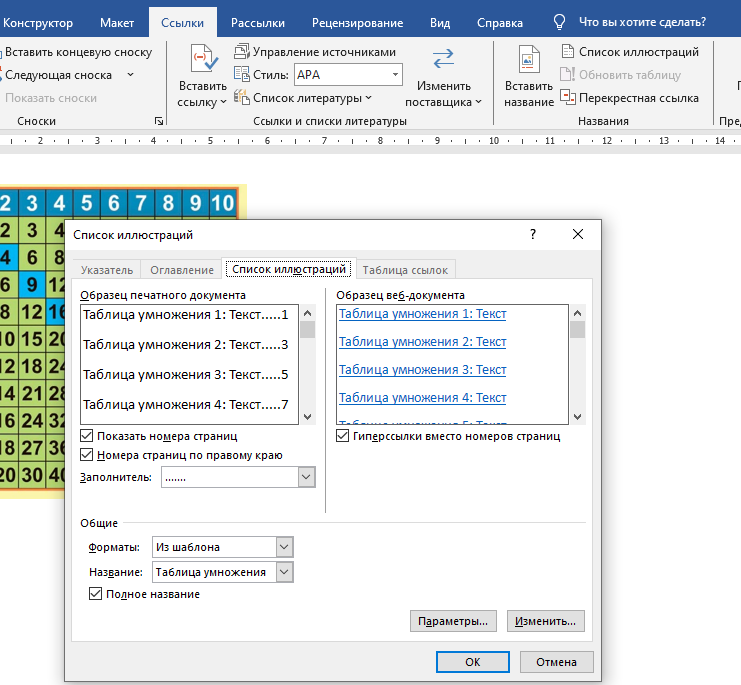Viewport: 741px width, 685px height.
Task: Uncheck Показать номера страниц checkbox
Action: (x=87, y=436)
